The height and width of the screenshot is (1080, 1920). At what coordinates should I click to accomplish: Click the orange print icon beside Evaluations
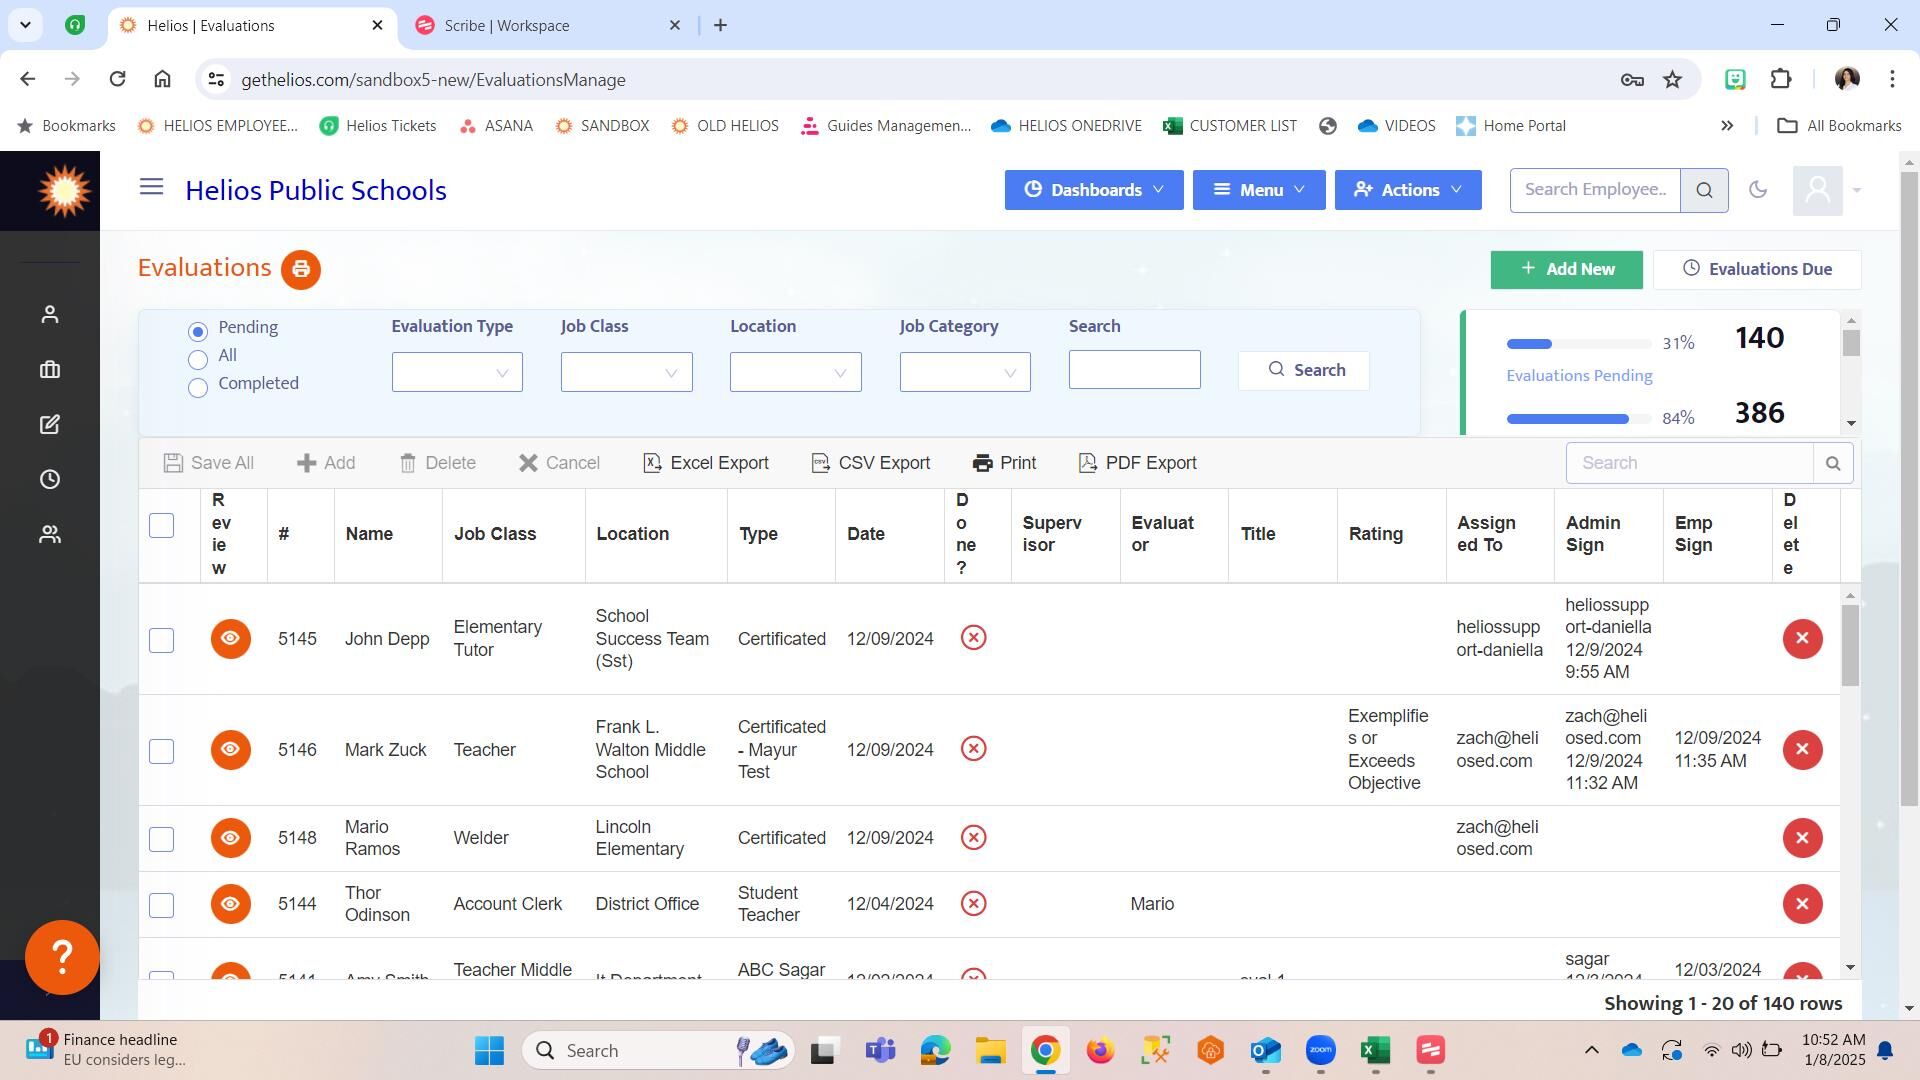(300, 270)
